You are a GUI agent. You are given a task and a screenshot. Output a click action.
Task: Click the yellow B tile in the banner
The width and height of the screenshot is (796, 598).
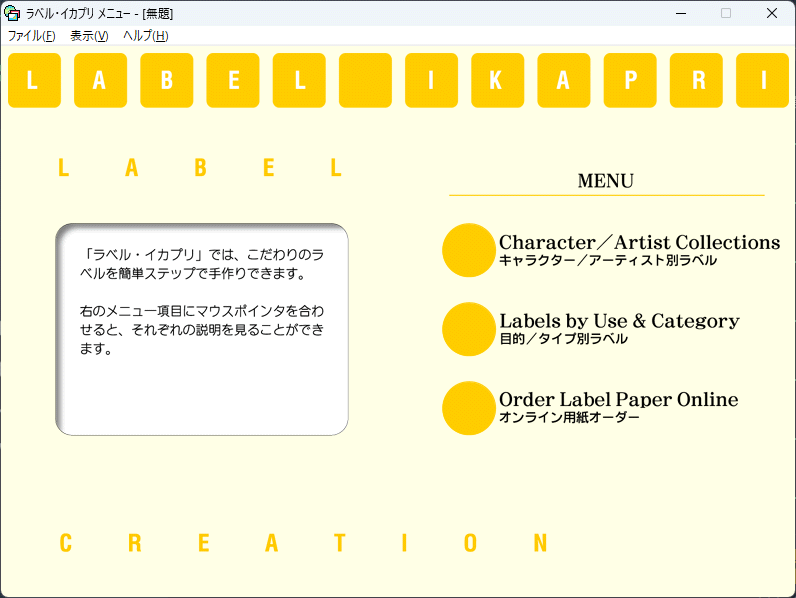click(x=167, y=80)
